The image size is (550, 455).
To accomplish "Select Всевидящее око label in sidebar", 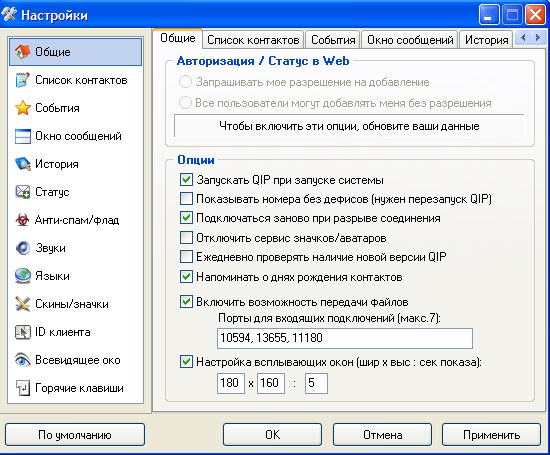I will click(x=78, y=360).
